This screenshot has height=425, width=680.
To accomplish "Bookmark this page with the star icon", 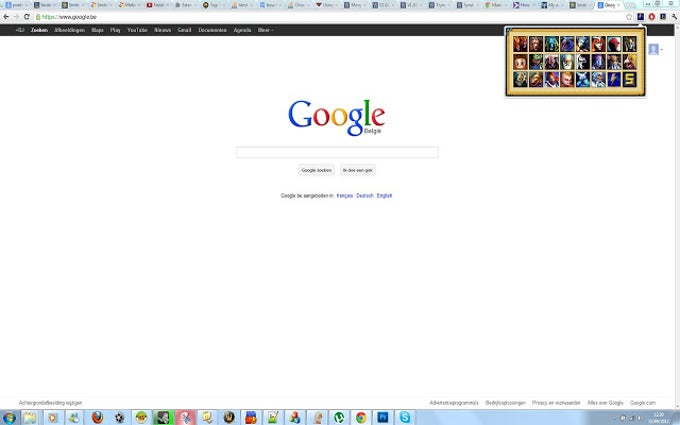I will click(629, 17).
